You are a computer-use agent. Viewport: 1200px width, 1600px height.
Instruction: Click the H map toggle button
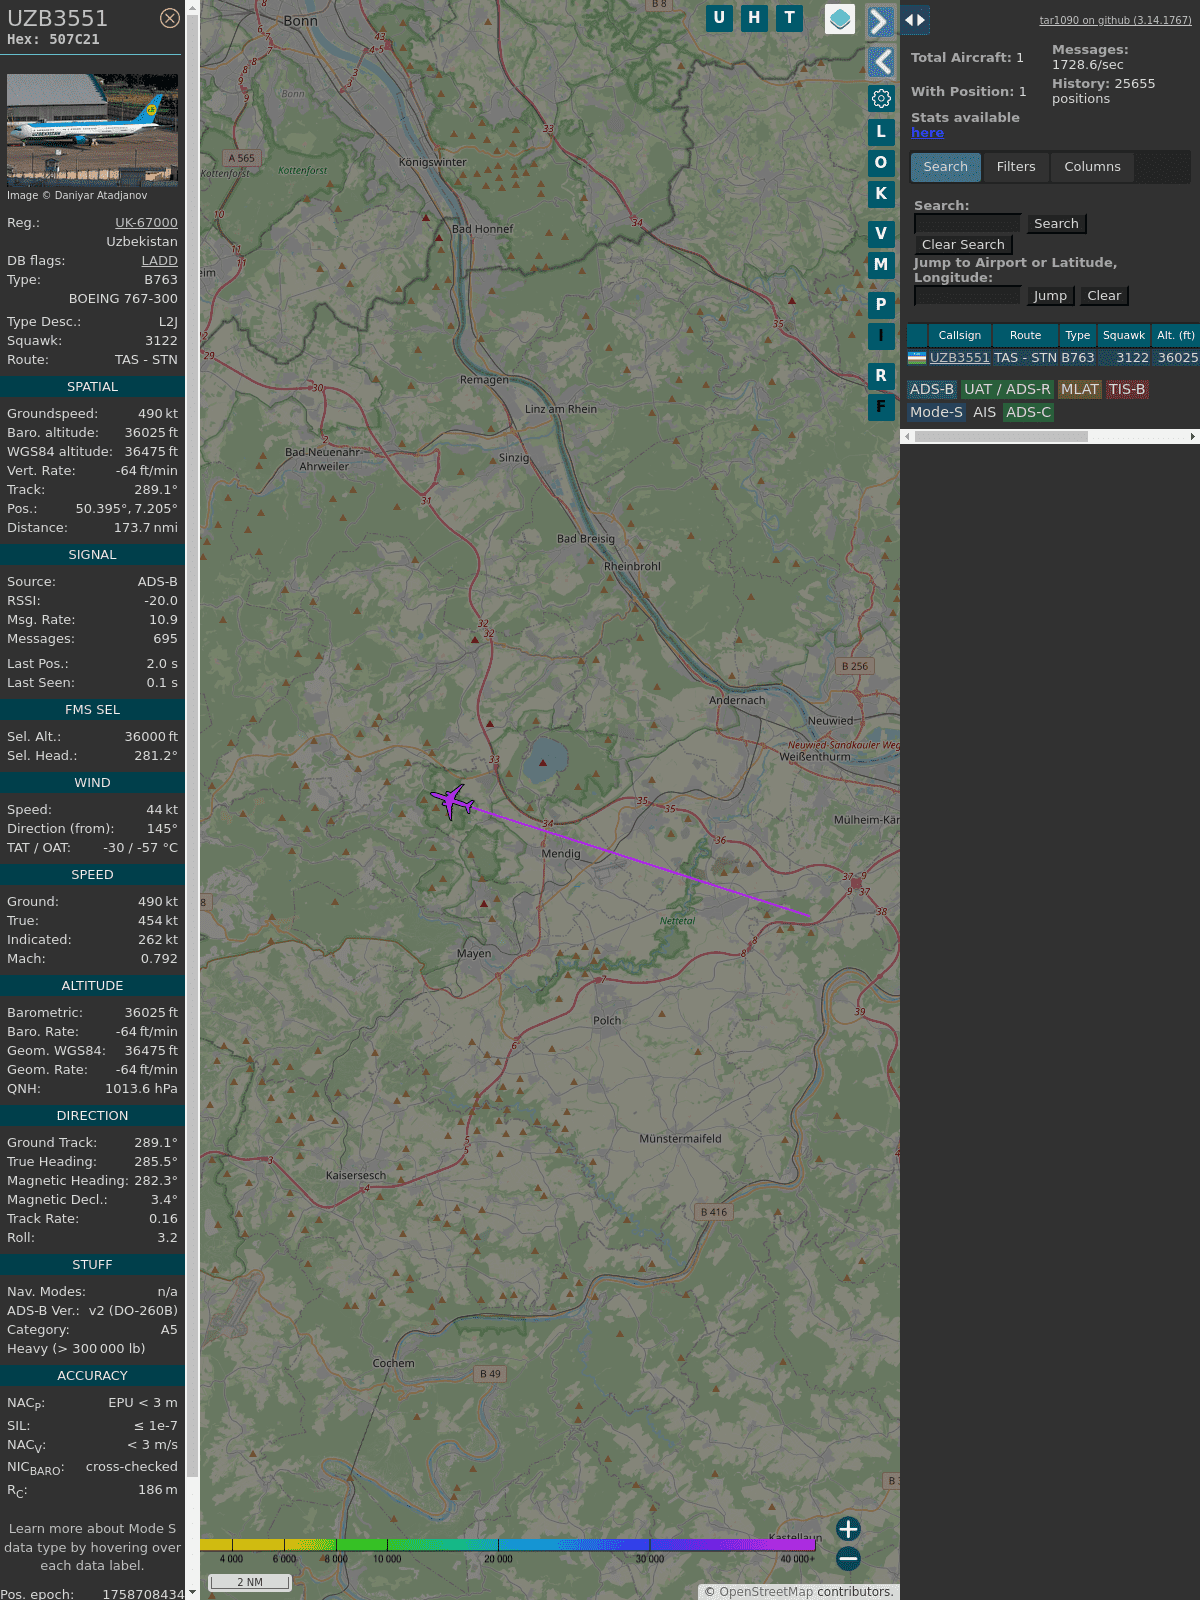click(x=754, y=18)
